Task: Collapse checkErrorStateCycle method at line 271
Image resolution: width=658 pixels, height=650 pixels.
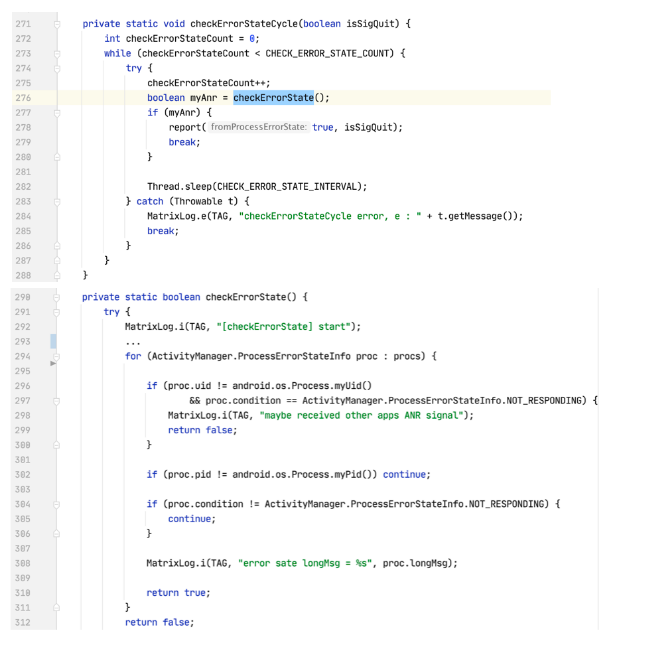Action: click(57, 24)
